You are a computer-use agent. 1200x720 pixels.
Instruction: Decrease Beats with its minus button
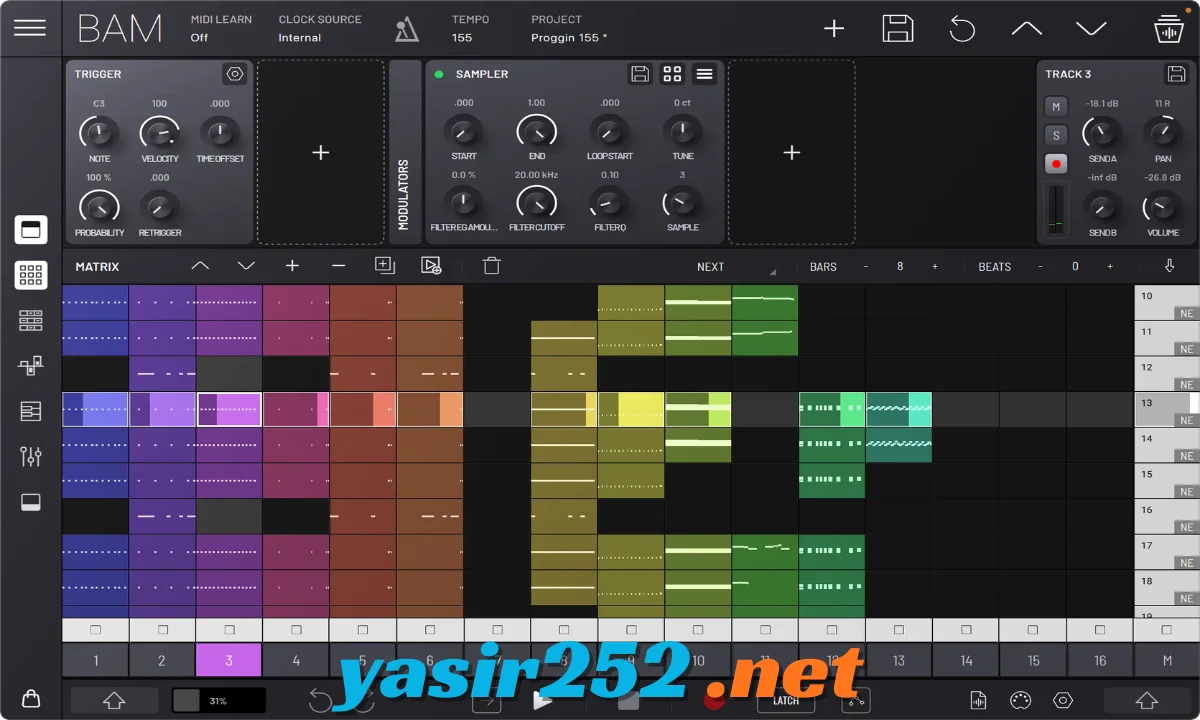click(1040, 267)
